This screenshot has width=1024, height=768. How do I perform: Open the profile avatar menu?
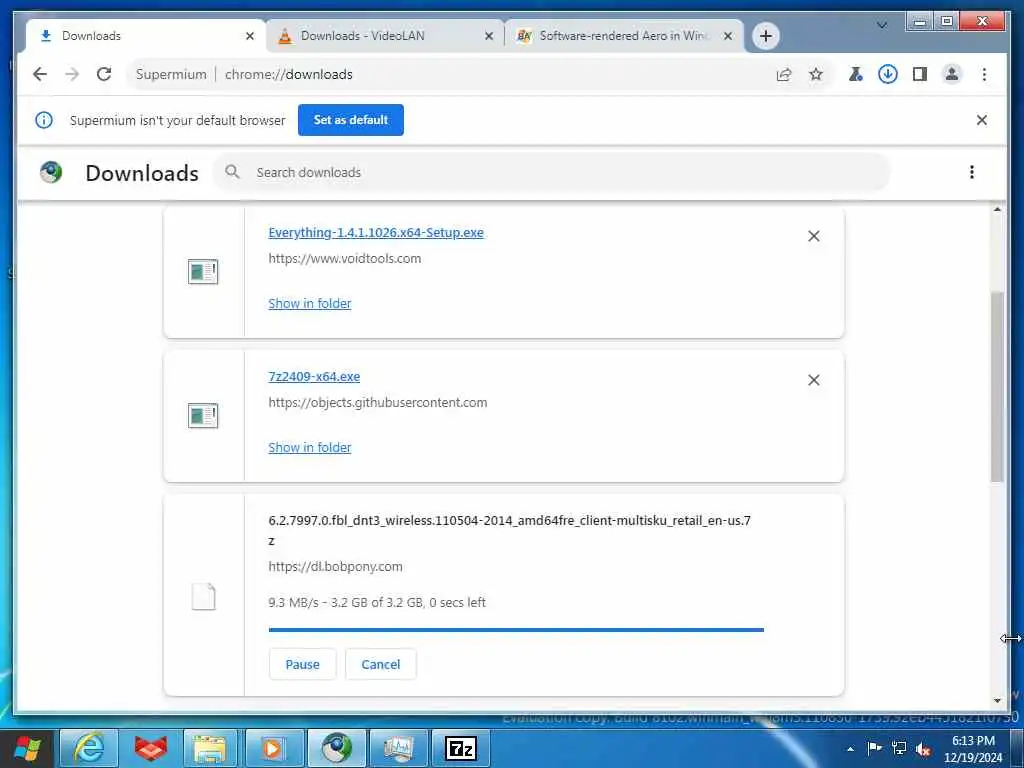pos(952,74)
